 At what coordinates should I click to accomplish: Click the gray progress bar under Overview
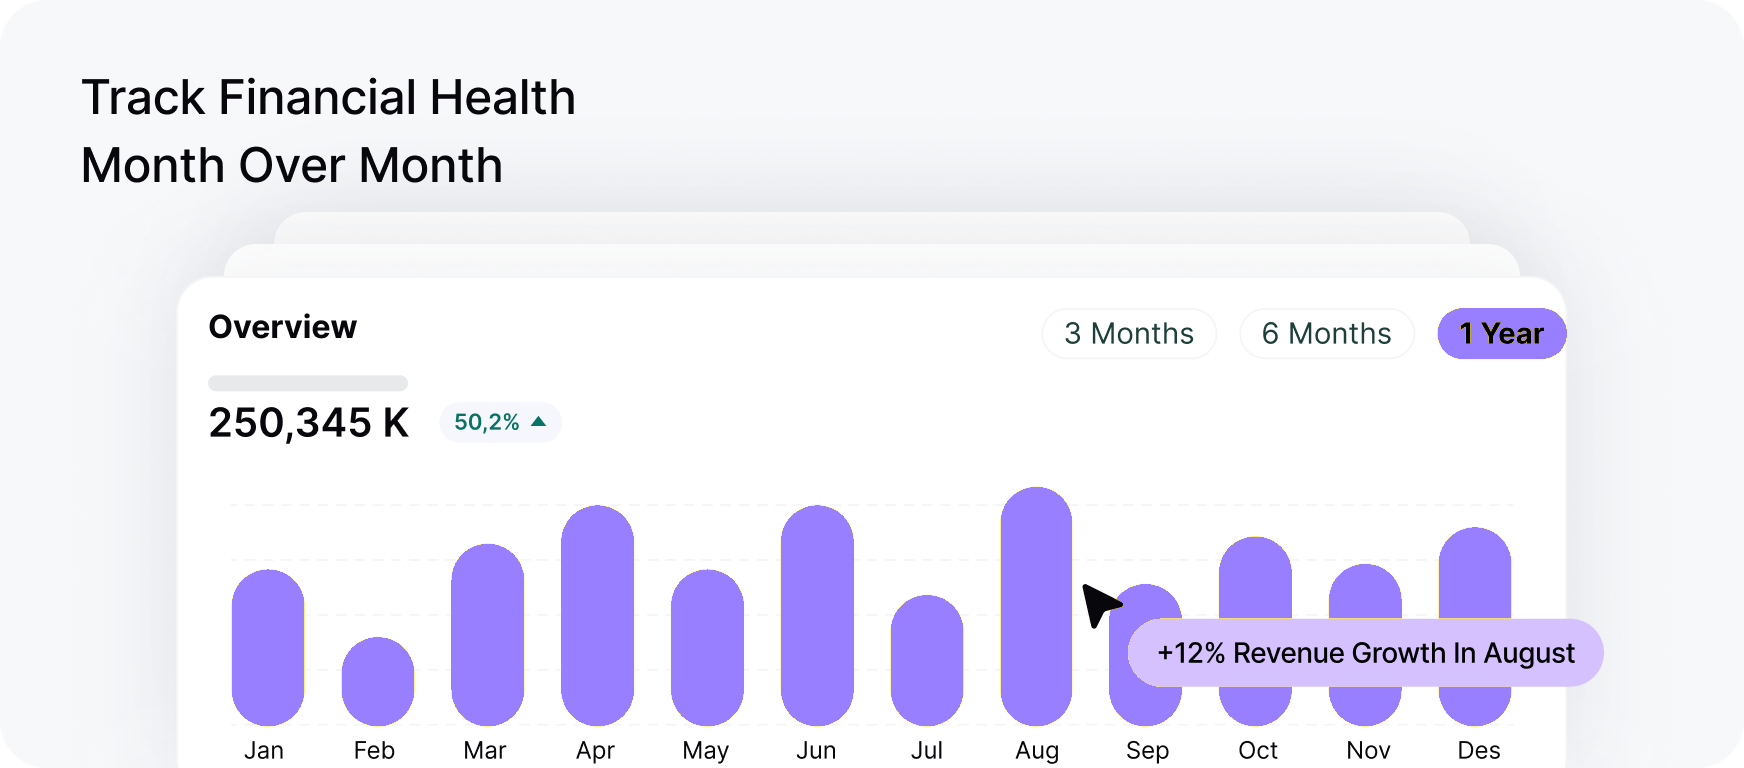pyautogui.click(x=308, y=383)
